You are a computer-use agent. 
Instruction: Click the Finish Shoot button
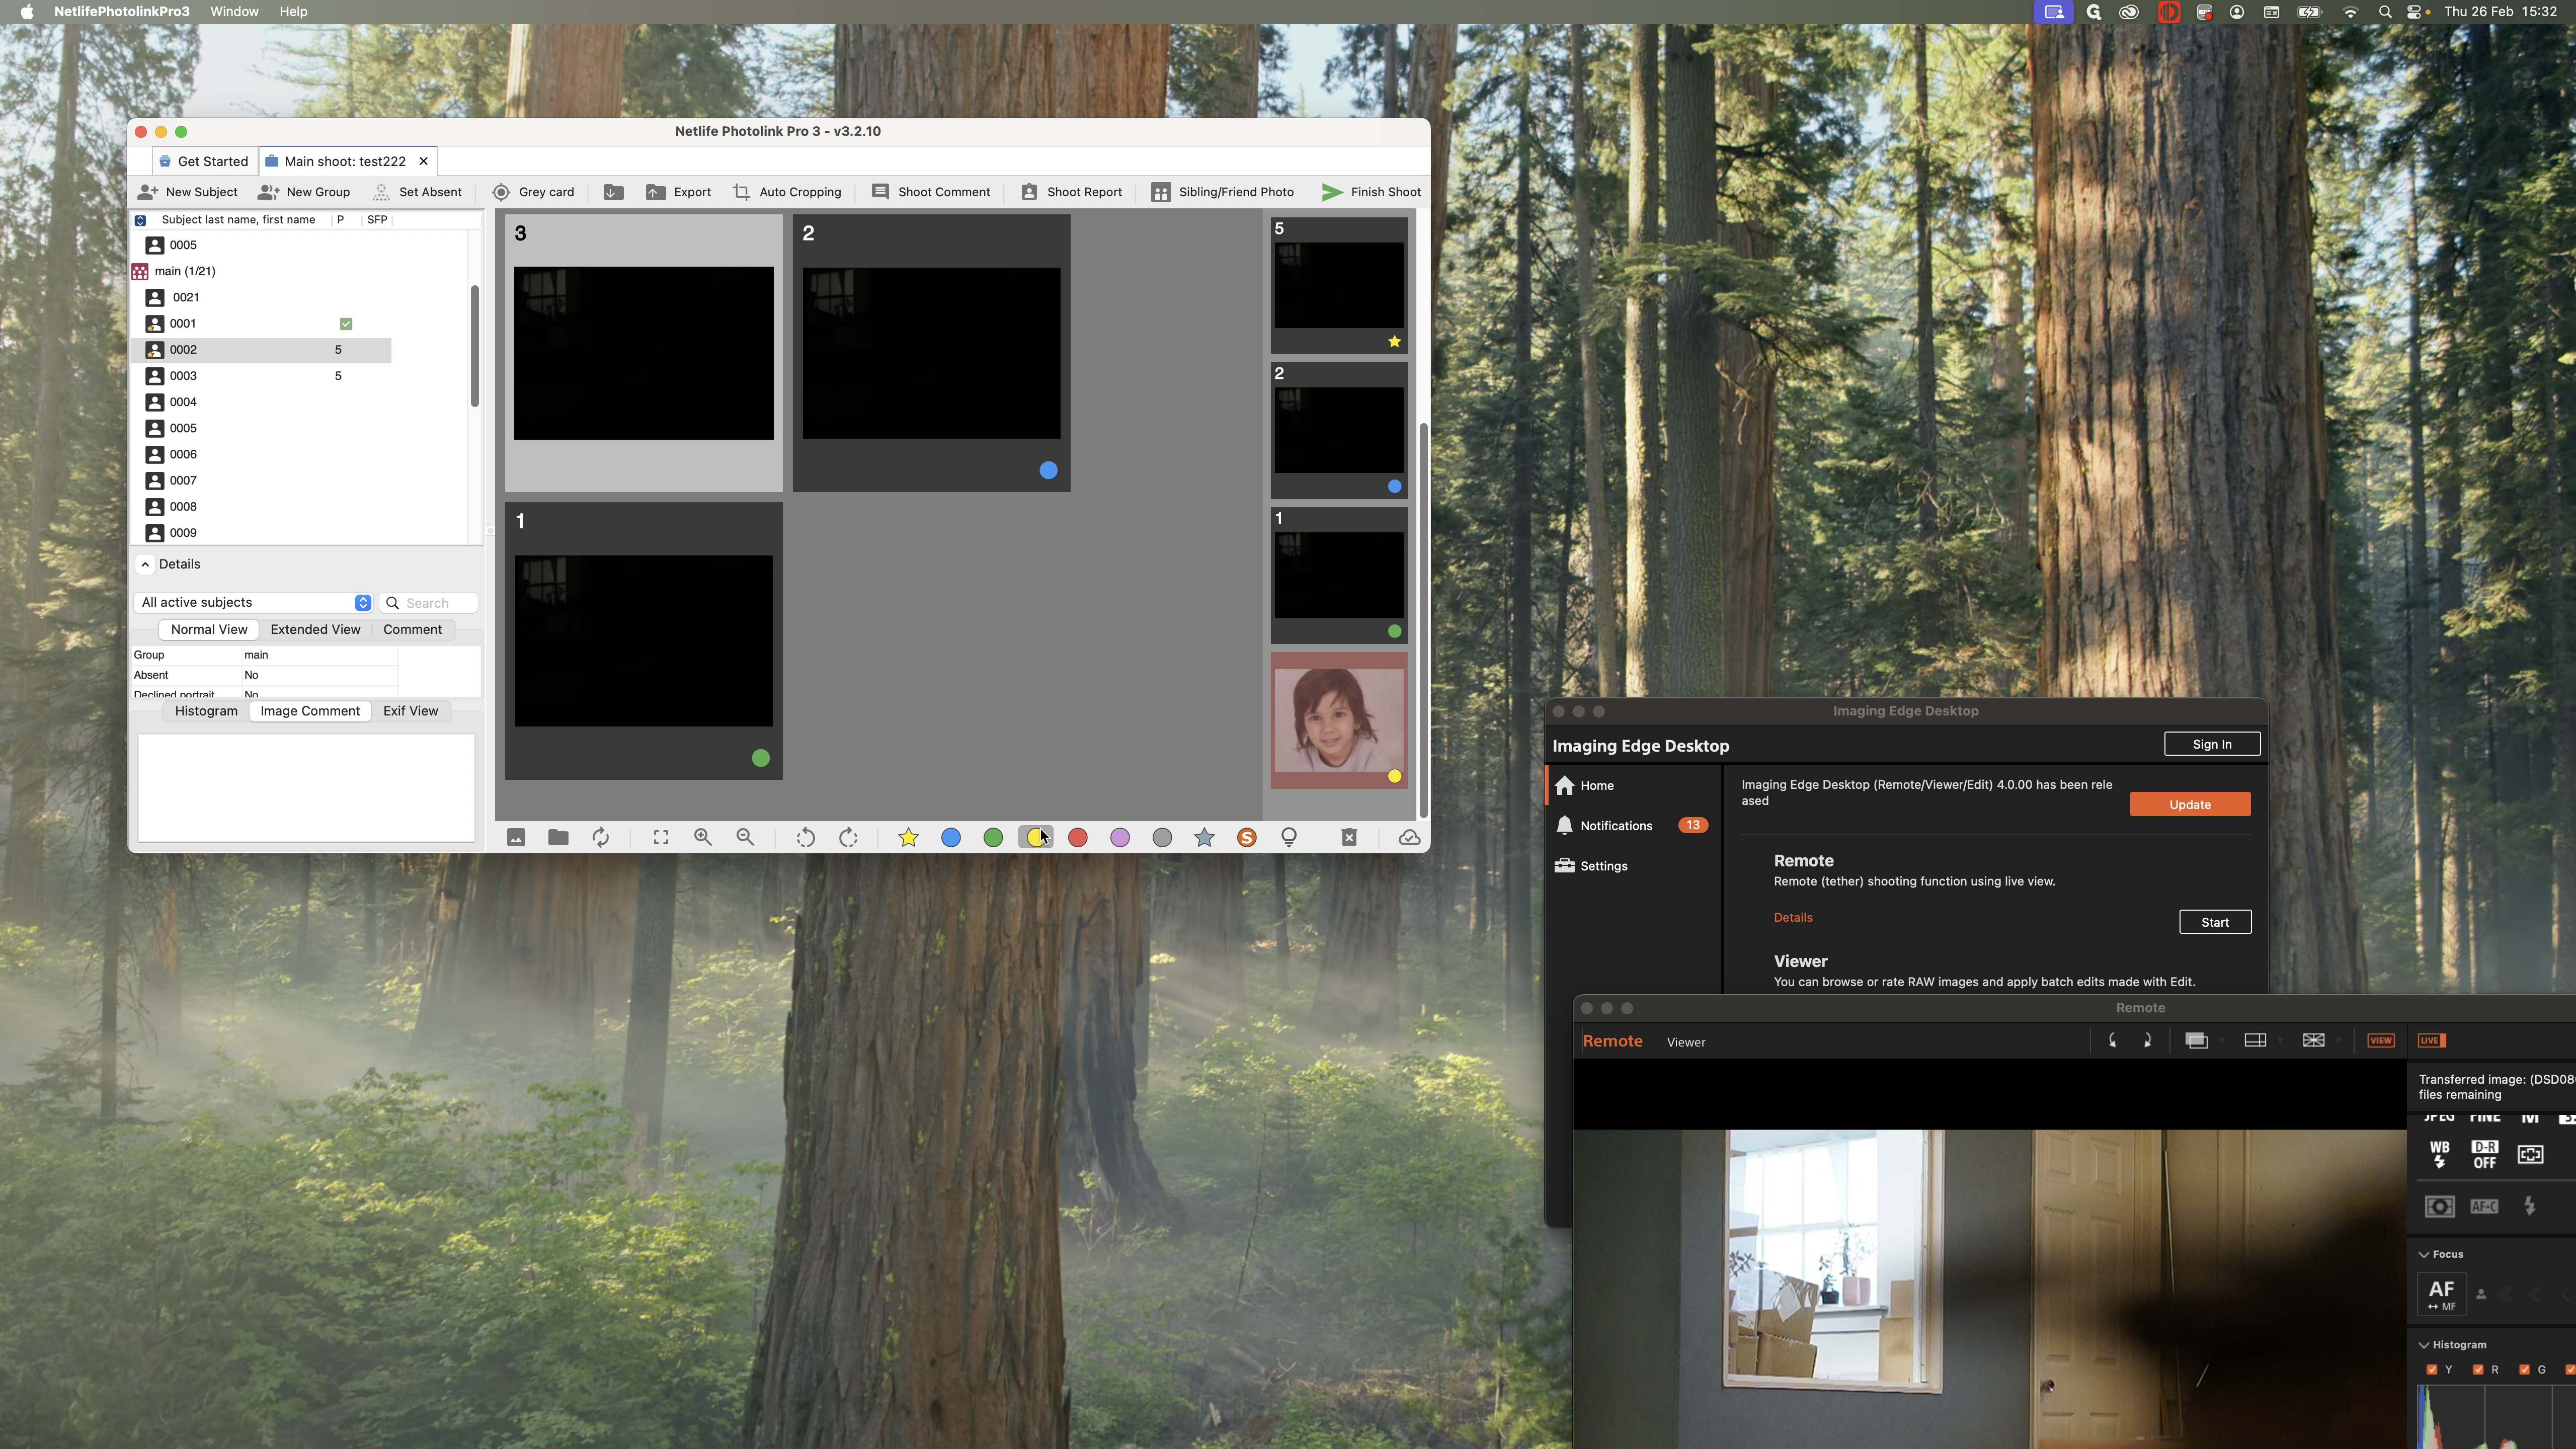[x=1371, y=192]
